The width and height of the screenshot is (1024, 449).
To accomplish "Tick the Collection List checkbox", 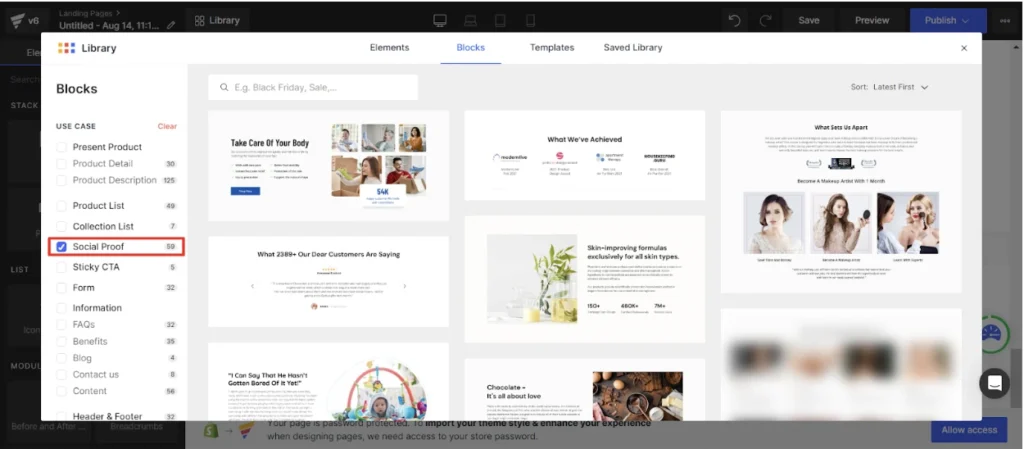I will click(x=61, y=226).
